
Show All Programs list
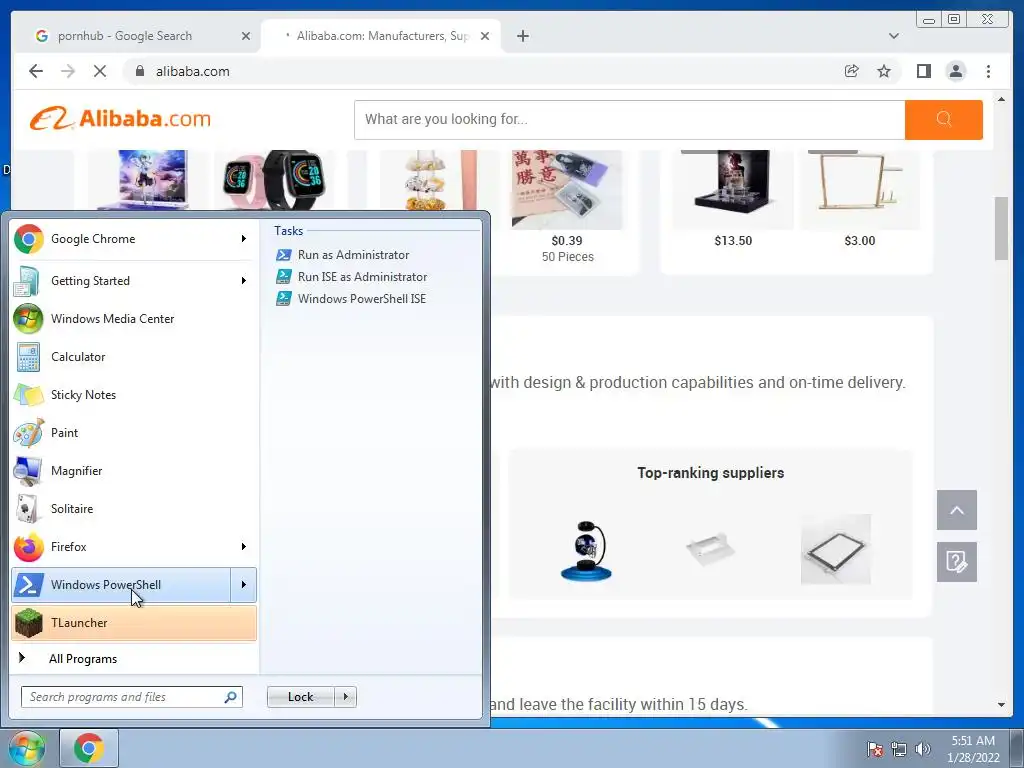83,658
